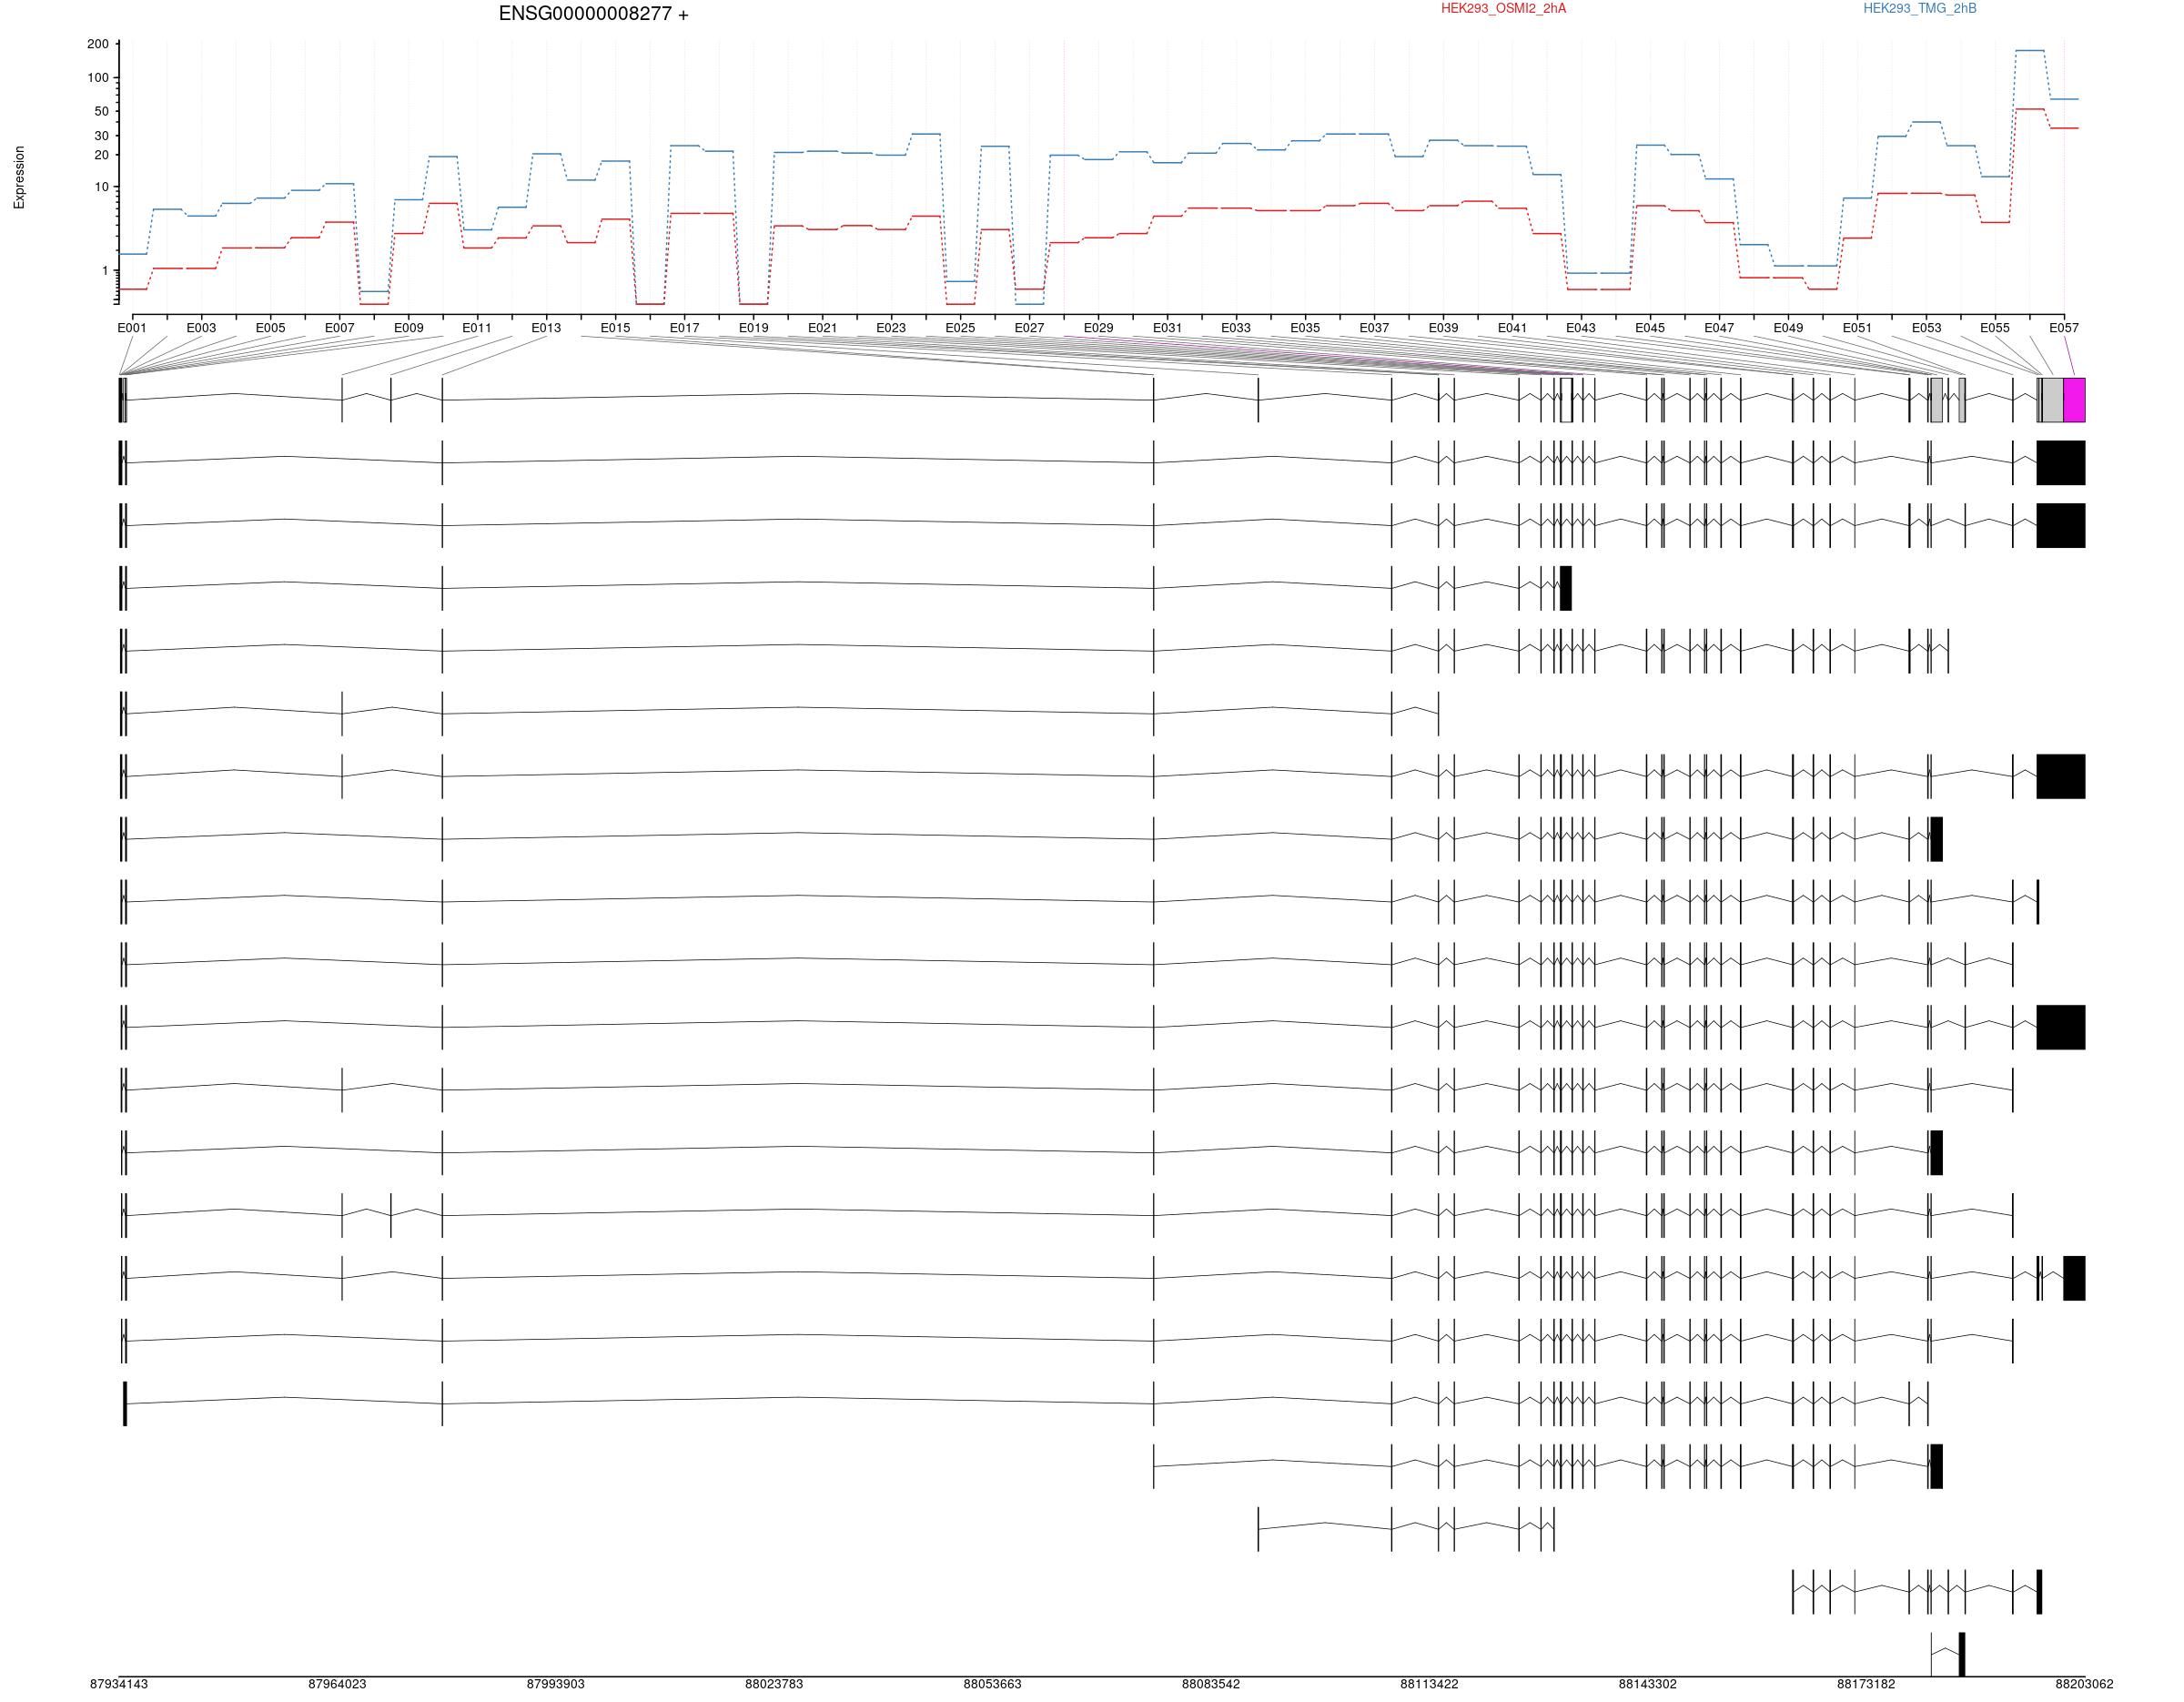Click the y-axis value 20

[101, 155]
